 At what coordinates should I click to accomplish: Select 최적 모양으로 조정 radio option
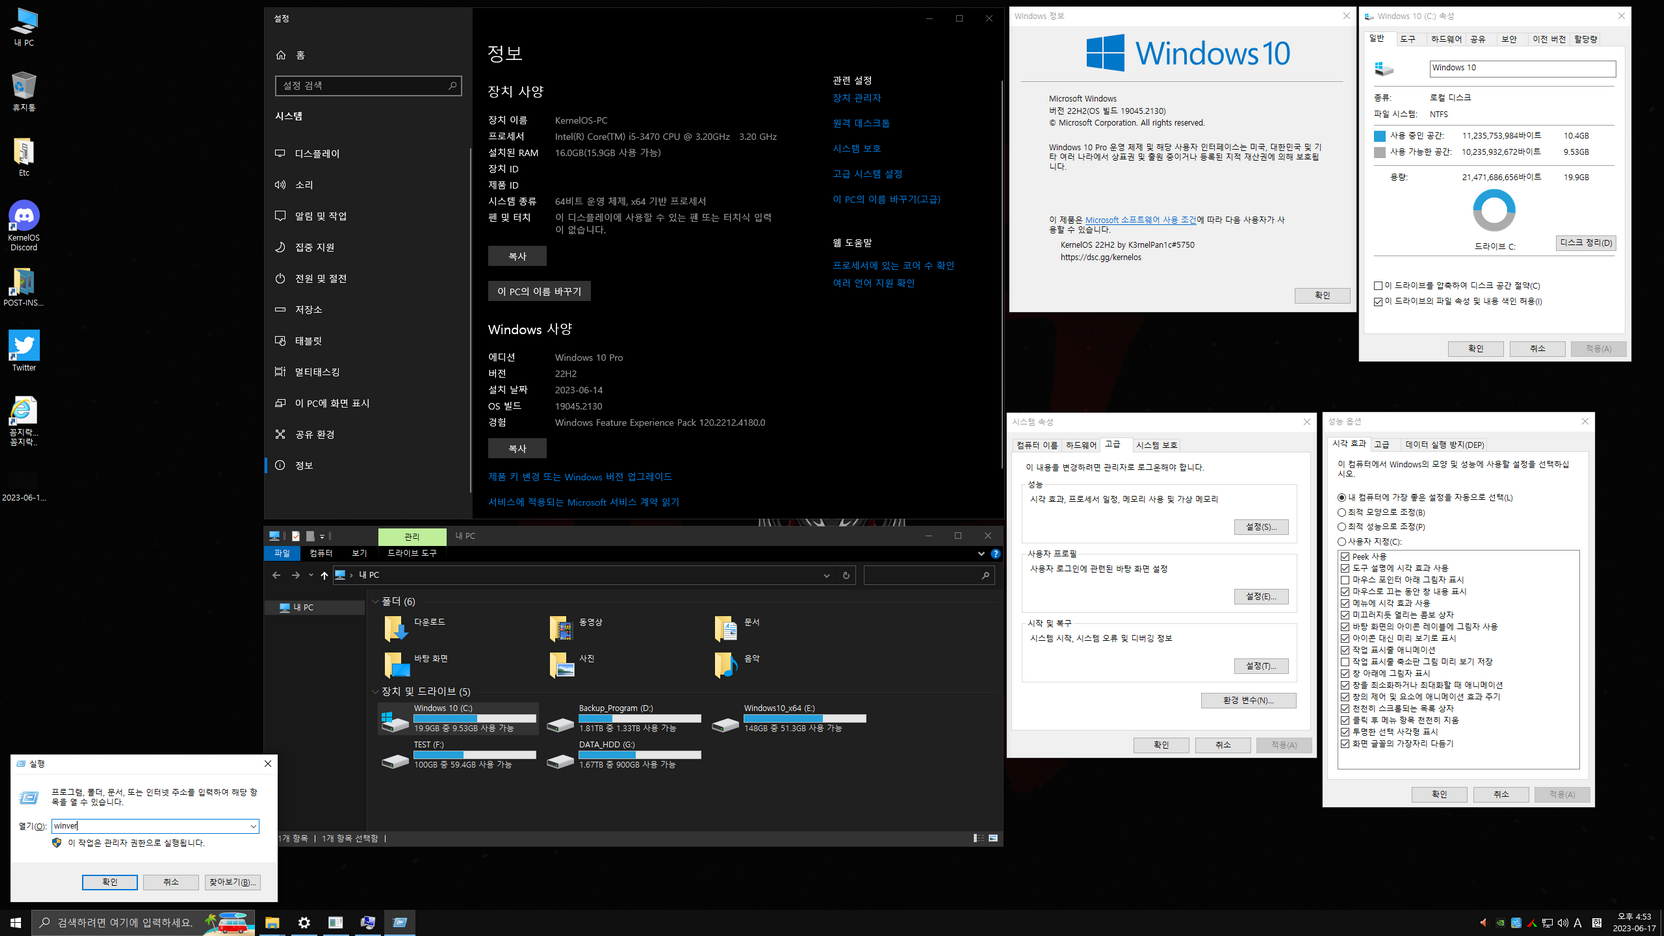coord(1382,512)
